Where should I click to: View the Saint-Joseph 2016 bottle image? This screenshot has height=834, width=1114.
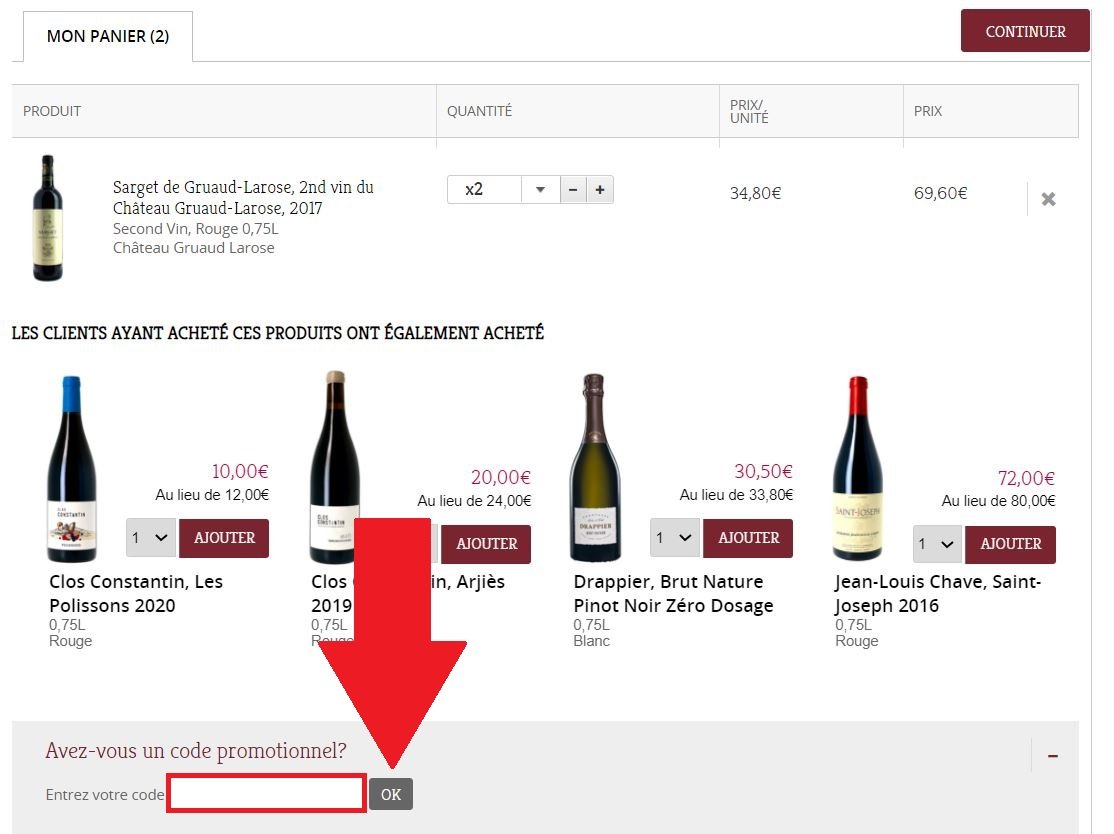click(x=858, y=468)
